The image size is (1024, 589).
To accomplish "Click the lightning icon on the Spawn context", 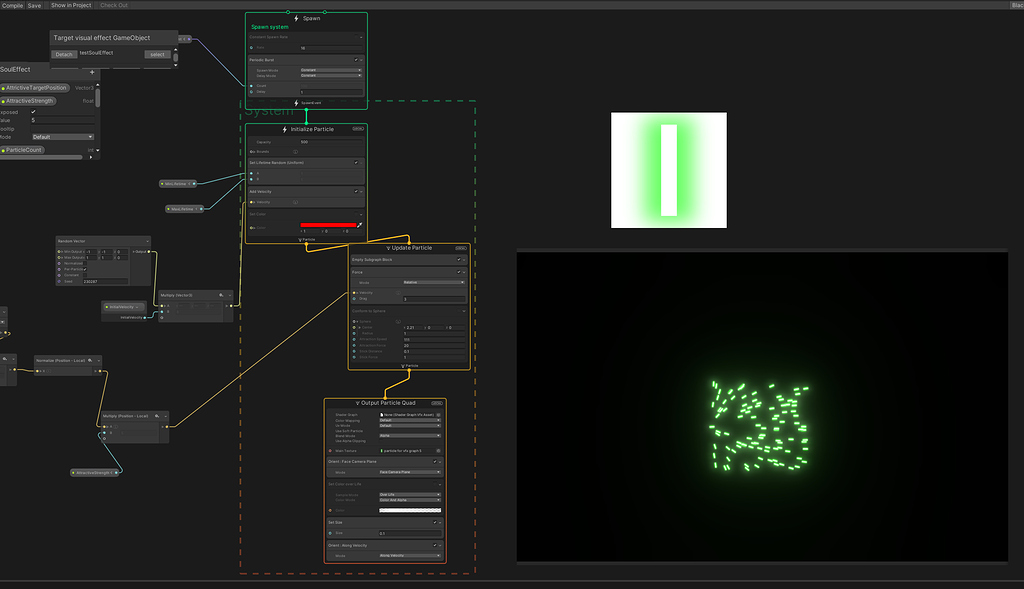I will point(296,18).
